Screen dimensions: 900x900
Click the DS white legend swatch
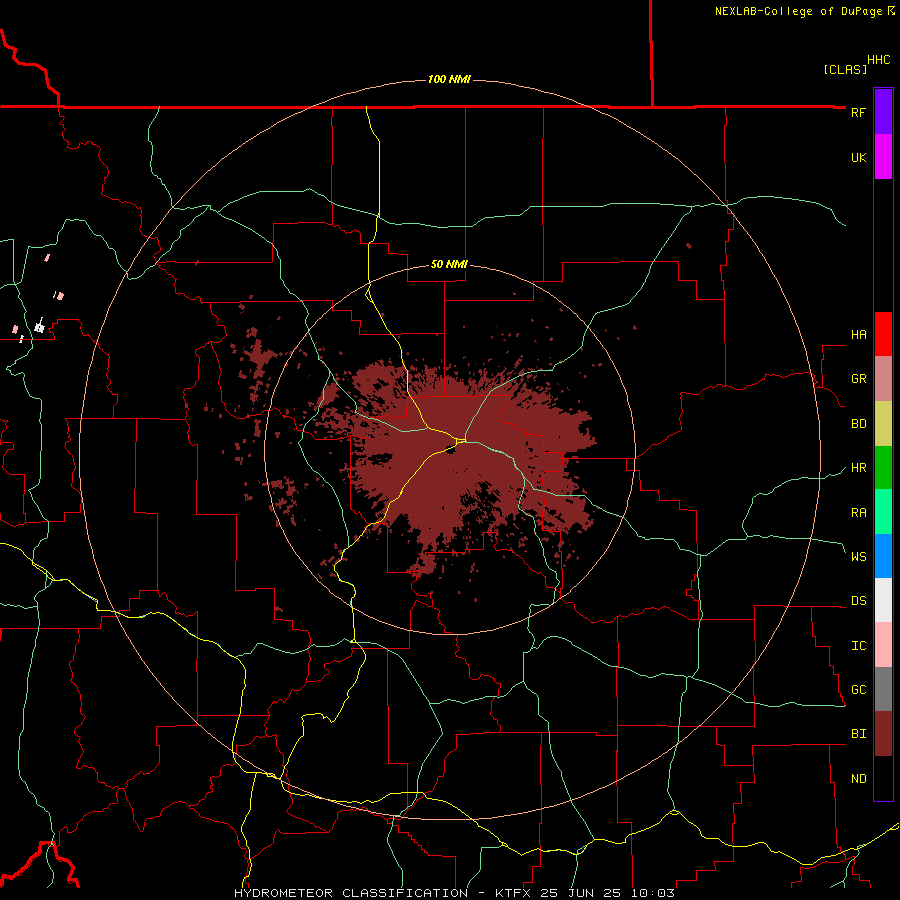pos(883,600)
